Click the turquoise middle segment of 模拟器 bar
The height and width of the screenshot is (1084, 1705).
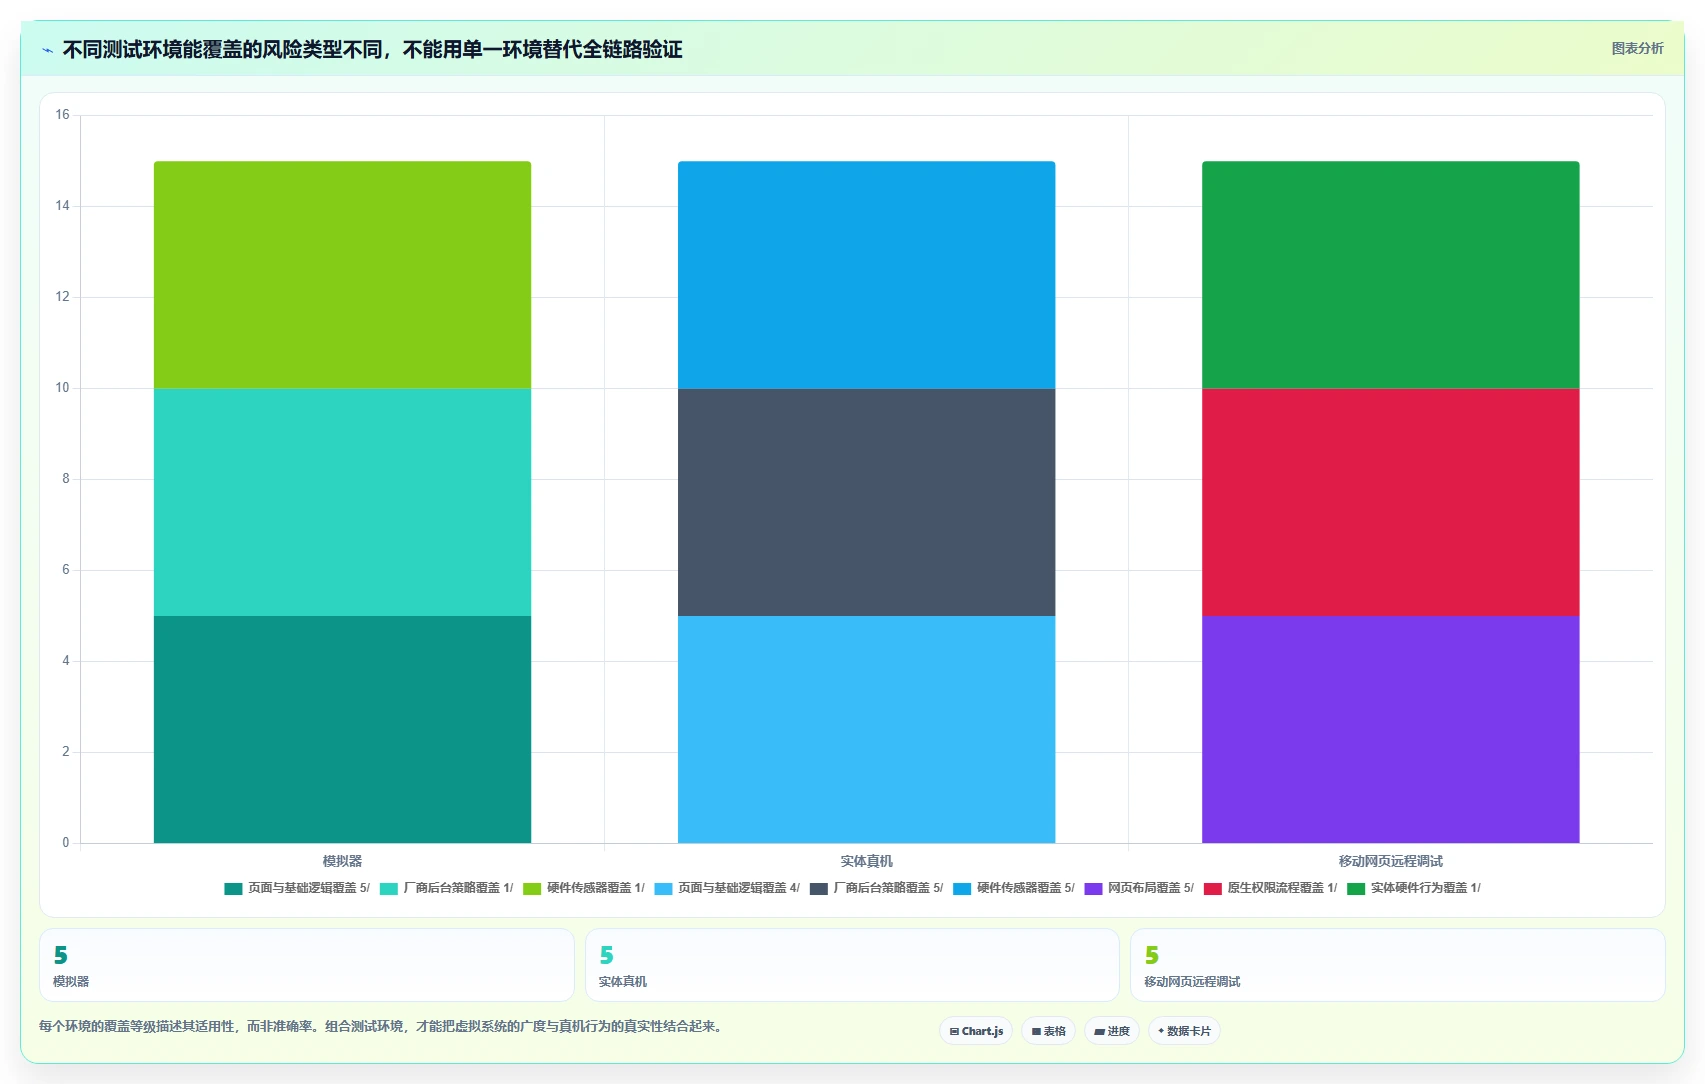(x=342, y=502)
